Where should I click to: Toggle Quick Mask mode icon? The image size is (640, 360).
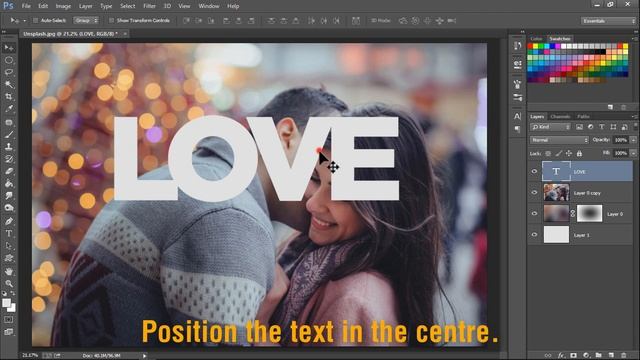pyautogui.click(x=9, y=320)
